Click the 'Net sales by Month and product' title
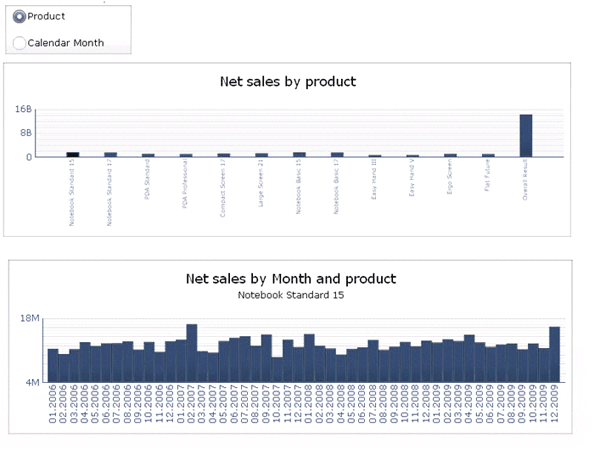Image resolution: width=600 pixels, height=455 pixels. (x=291, y=279)
